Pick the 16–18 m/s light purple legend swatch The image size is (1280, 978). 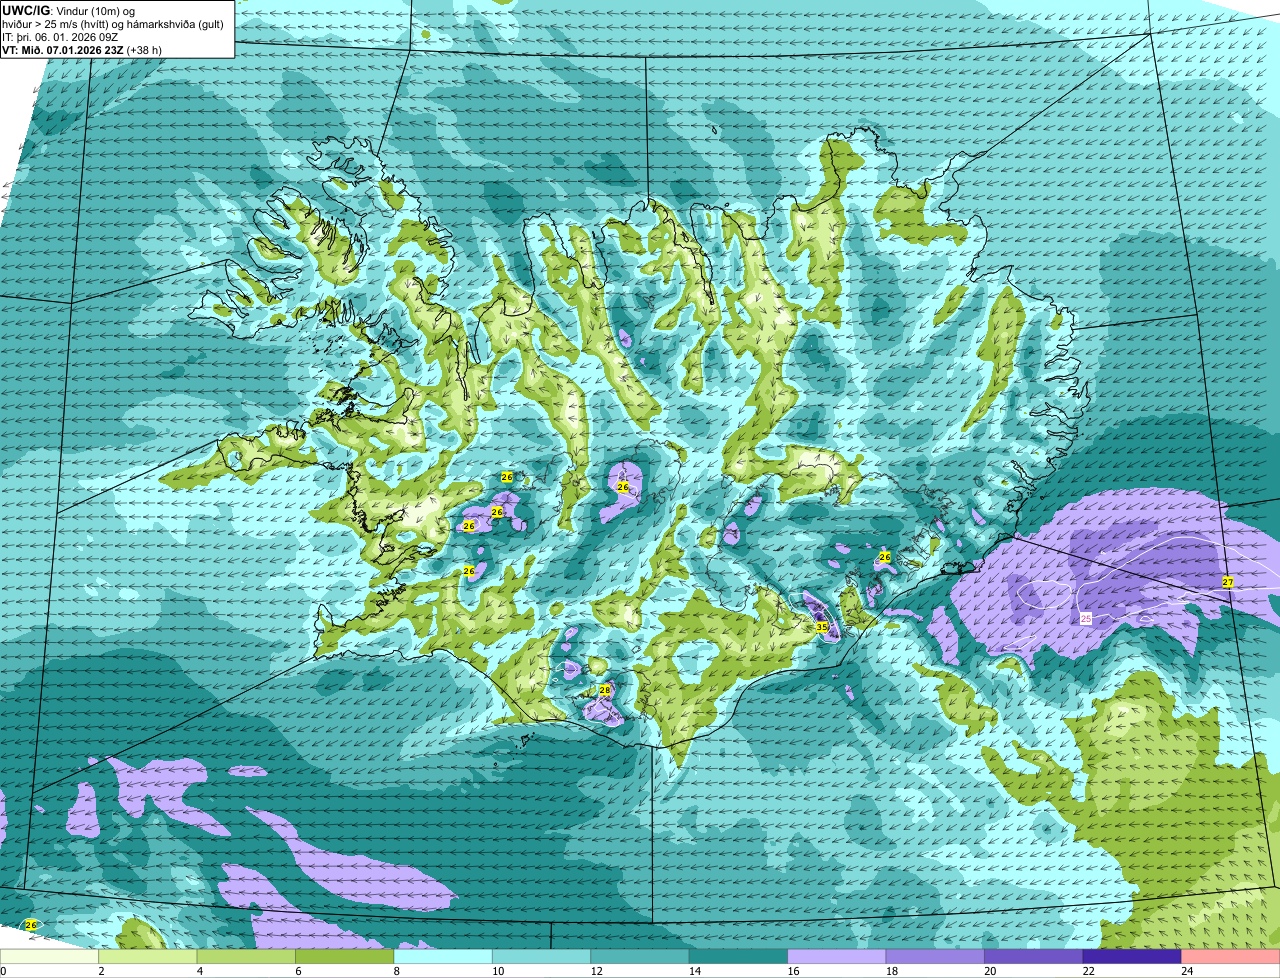[x=837, y=957]
